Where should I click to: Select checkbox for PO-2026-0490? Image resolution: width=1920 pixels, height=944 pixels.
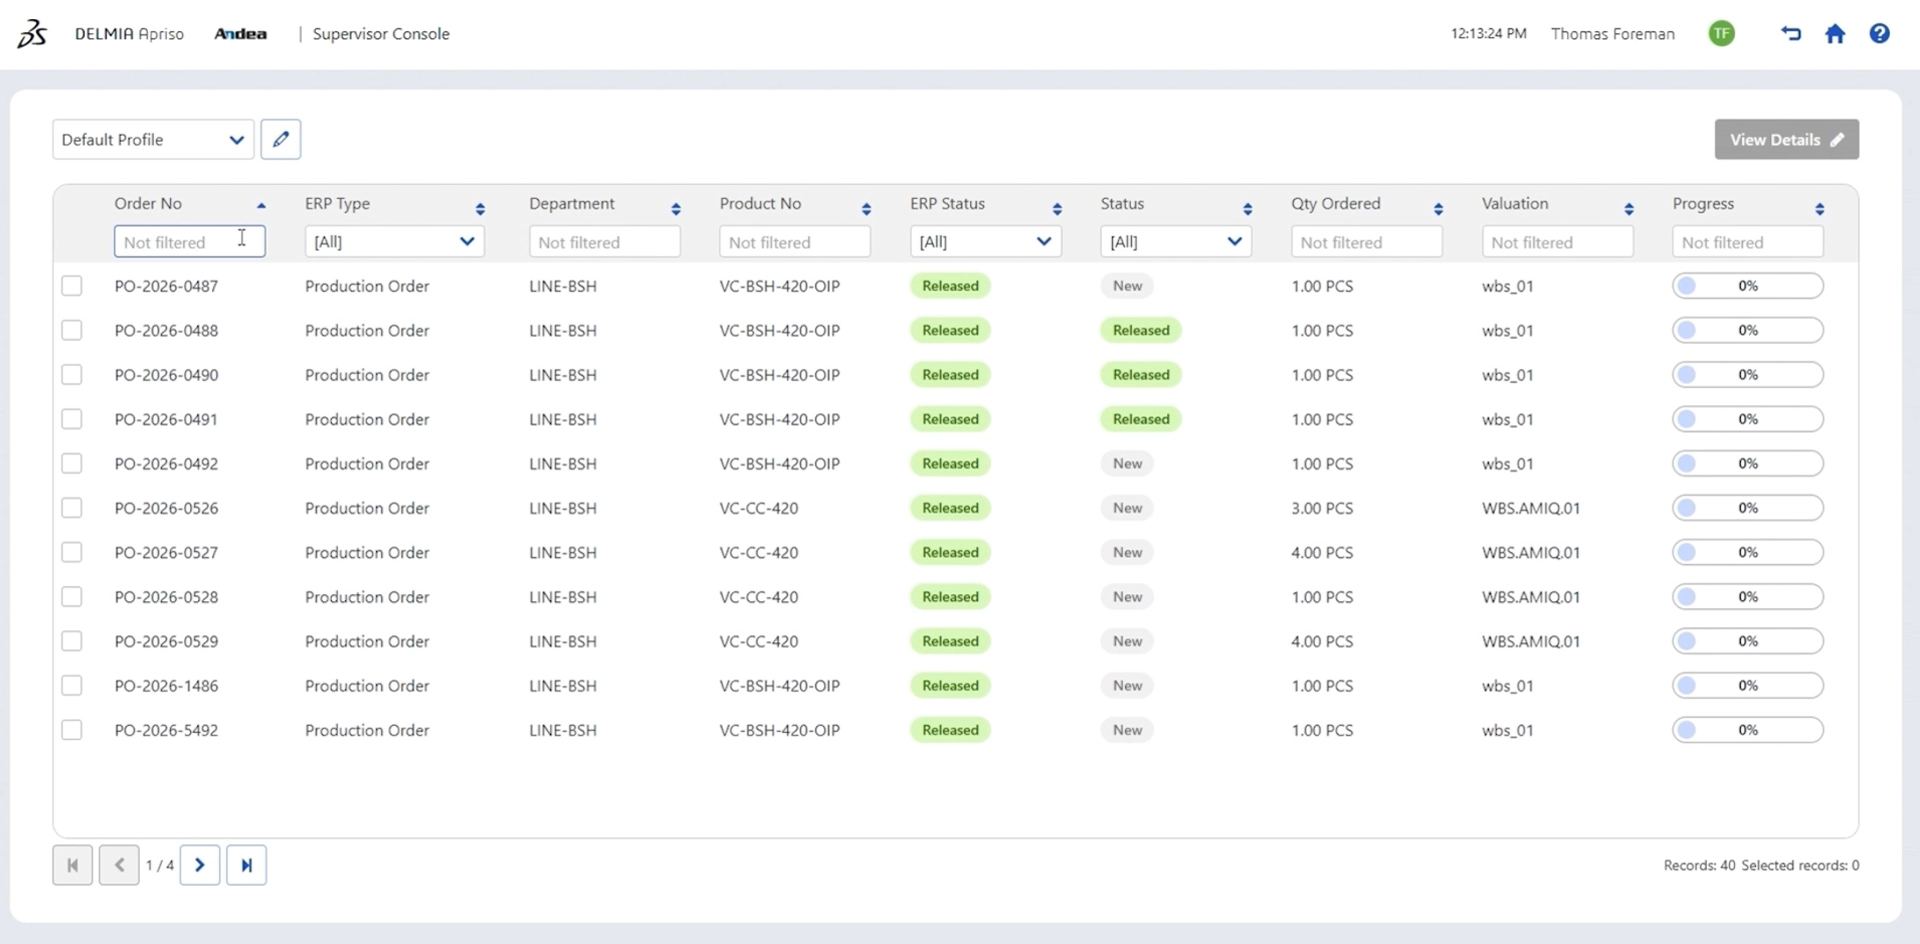[x=72, y=375]
